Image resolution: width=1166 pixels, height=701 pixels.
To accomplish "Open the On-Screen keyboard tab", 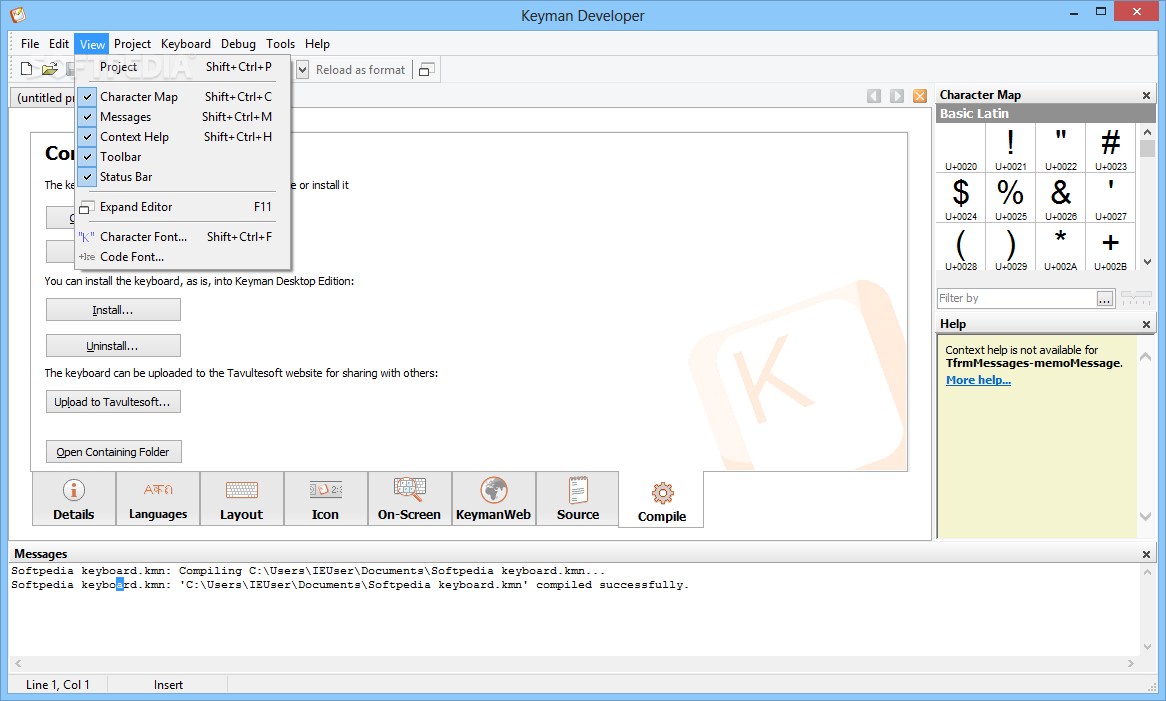I will [410, 499].
